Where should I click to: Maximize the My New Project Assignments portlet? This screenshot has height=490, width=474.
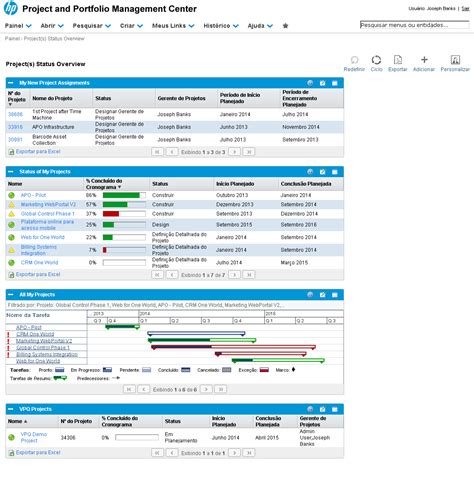click(335, 83)
